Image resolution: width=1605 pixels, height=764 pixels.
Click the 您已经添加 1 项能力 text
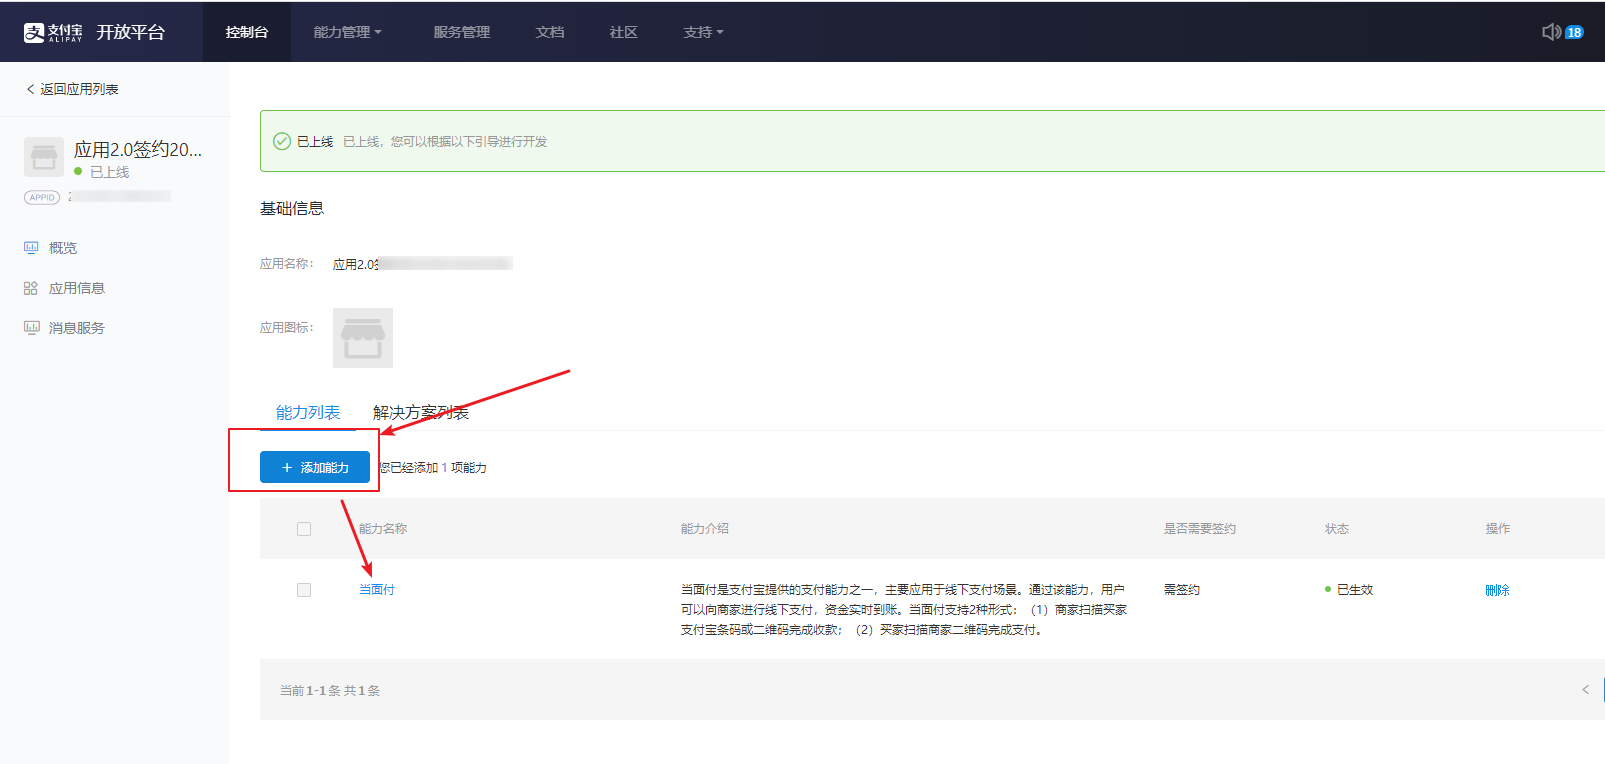433,467
